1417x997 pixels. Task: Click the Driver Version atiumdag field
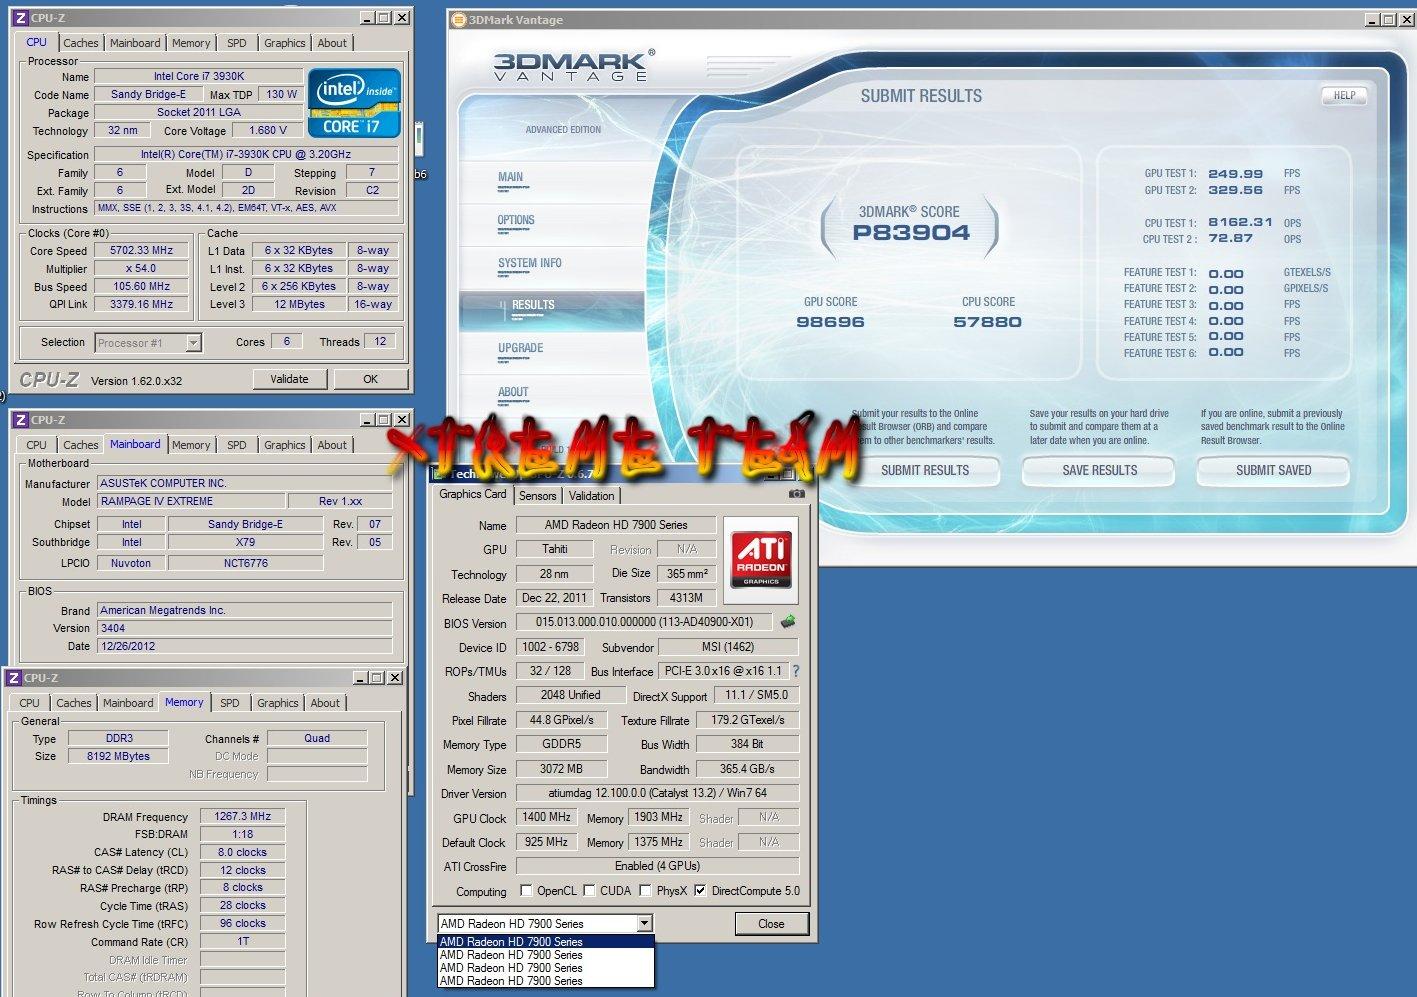tap(657, 793)
